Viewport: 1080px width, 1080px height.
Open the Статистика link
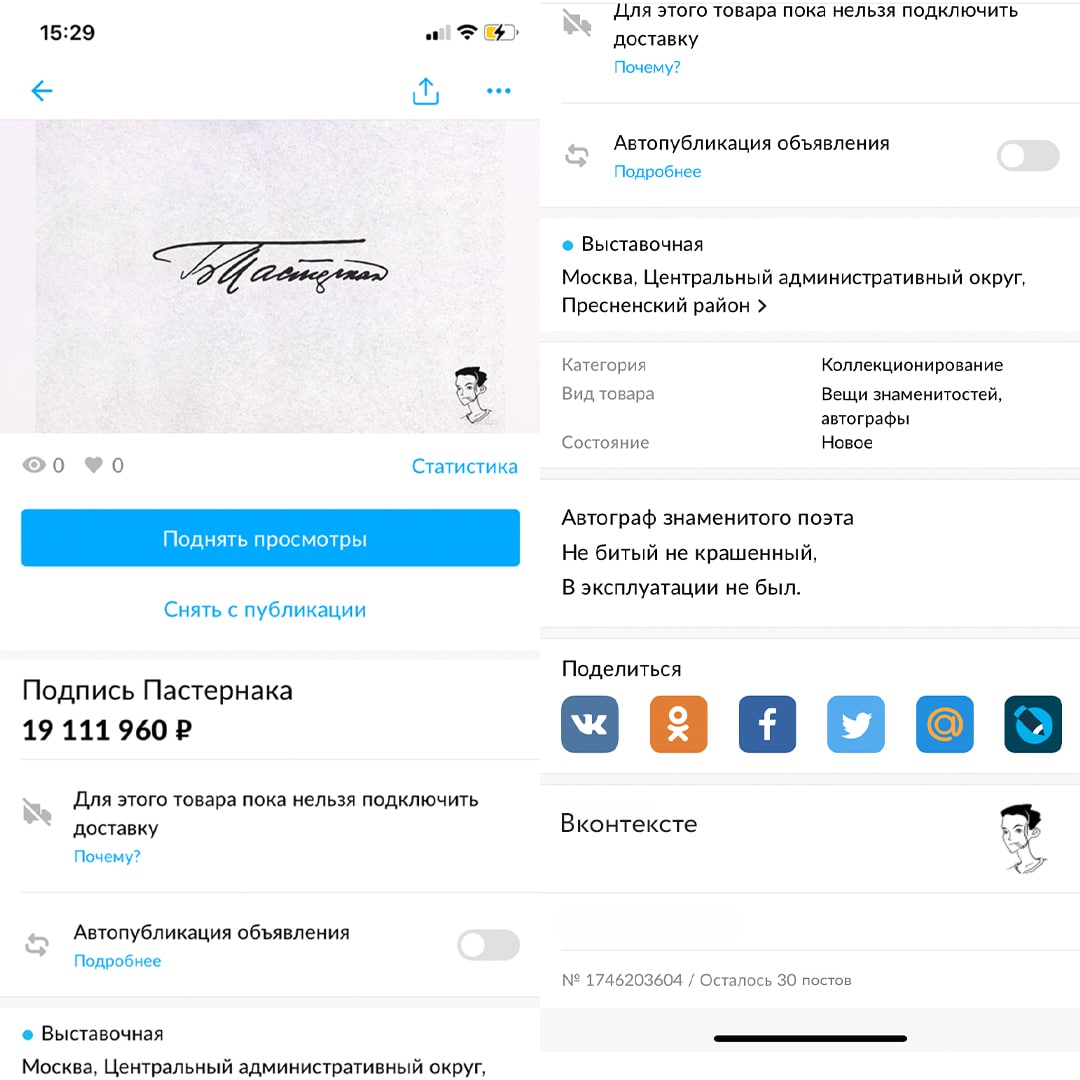pyautogui.click(x=464, y=466)
